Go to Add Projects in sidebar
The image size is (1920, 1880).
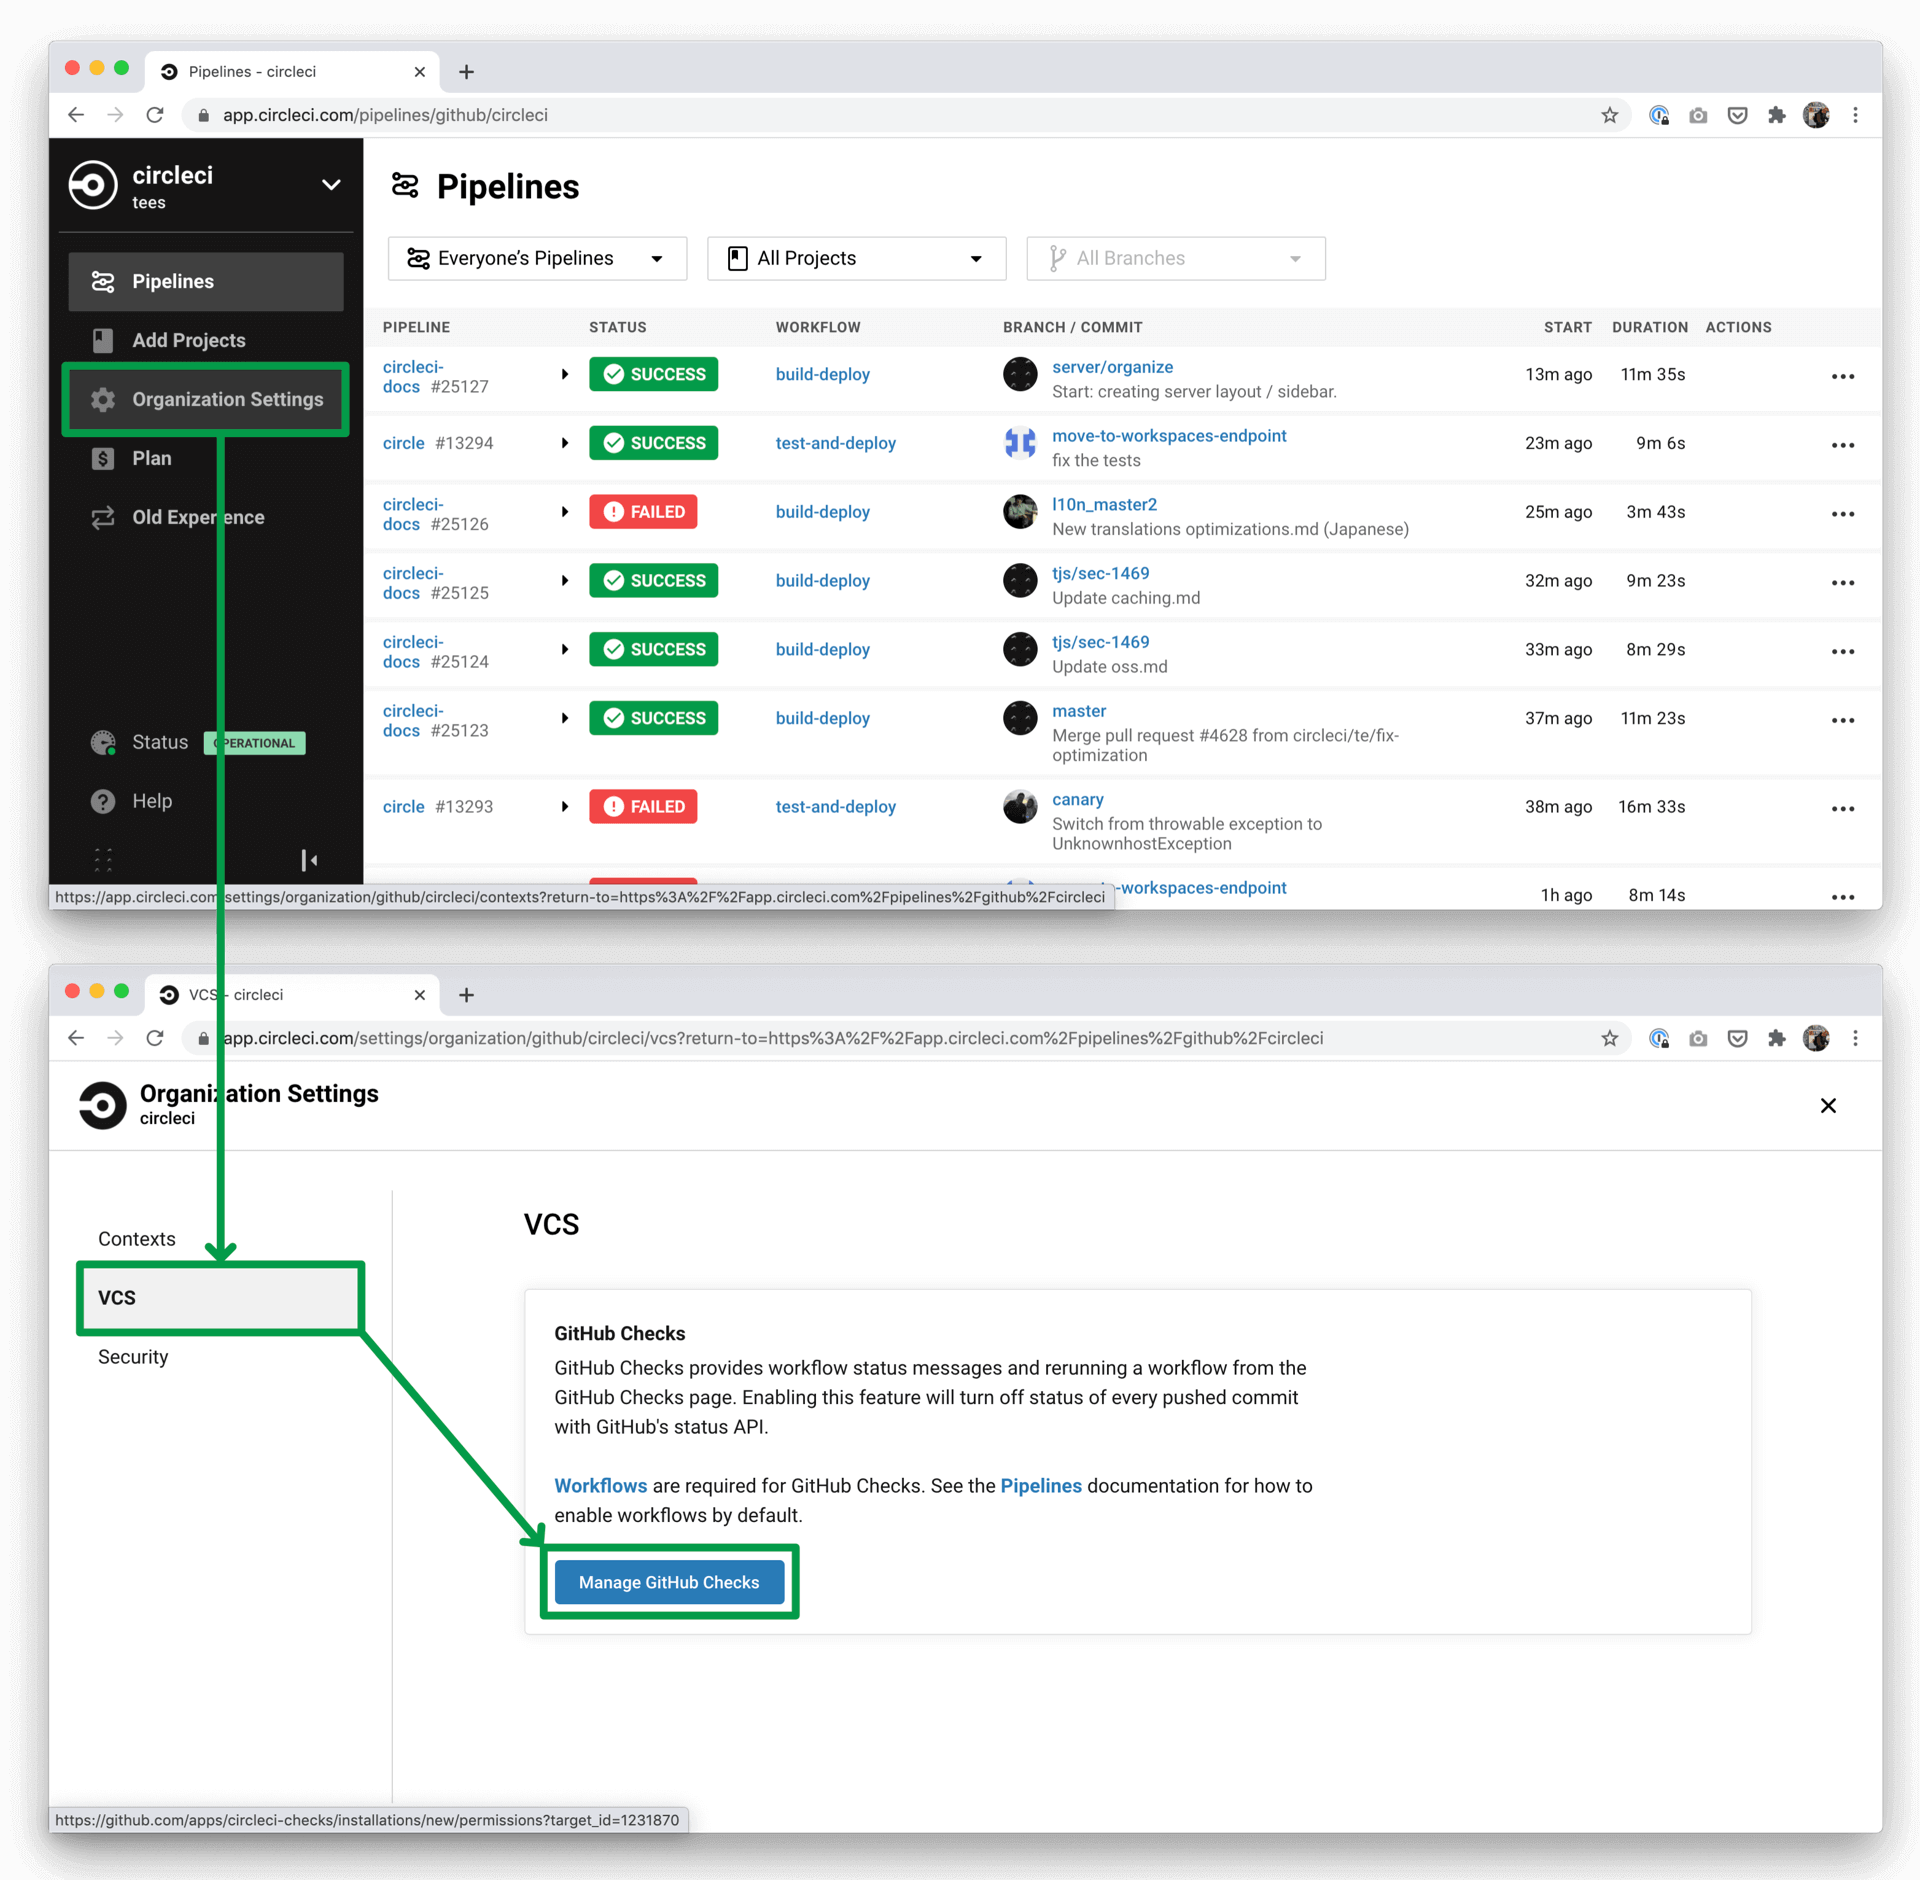(x=206, y=340)
